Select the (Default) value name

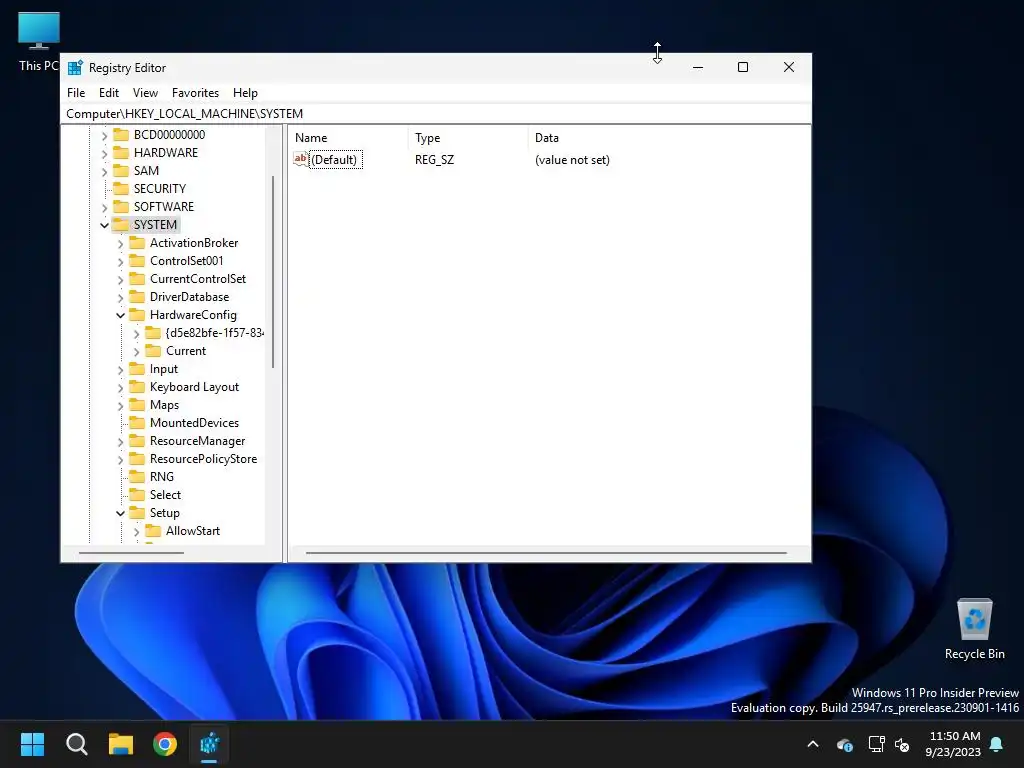[335, 159]
